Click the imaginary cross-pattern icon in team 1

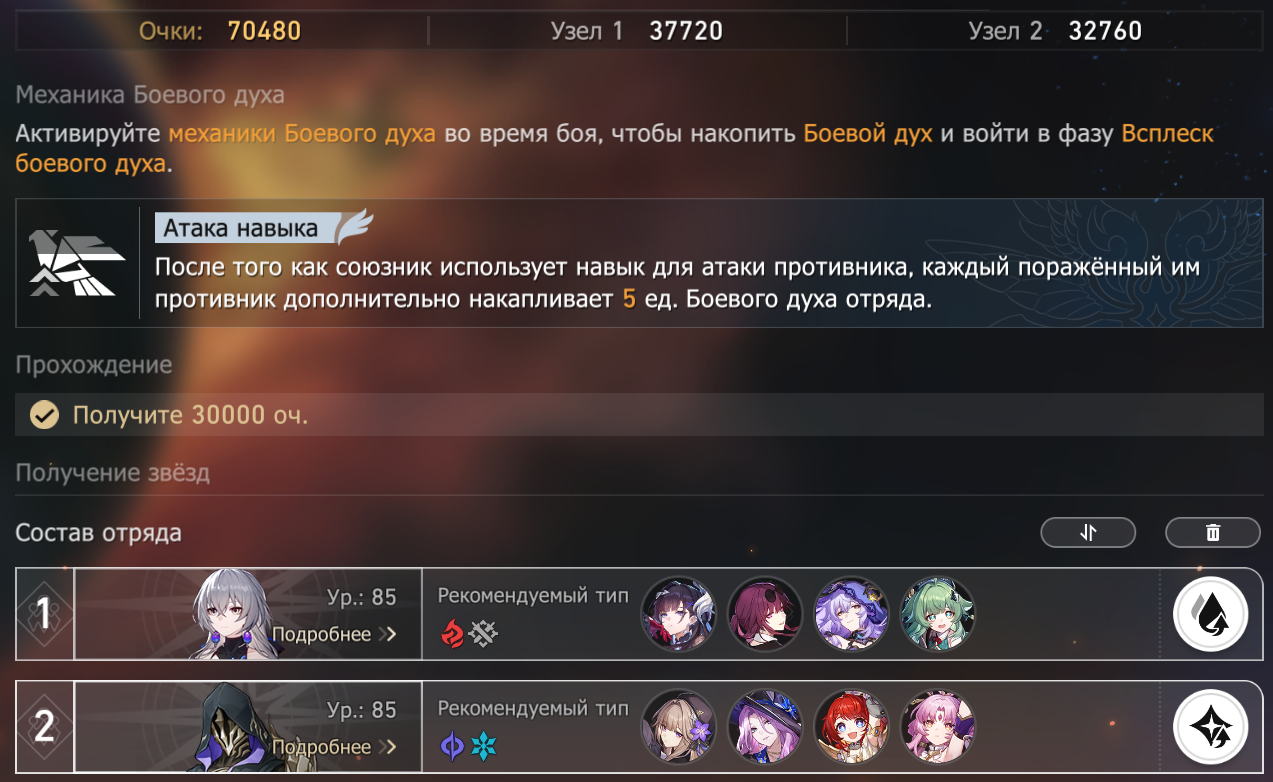click(484, 633)
